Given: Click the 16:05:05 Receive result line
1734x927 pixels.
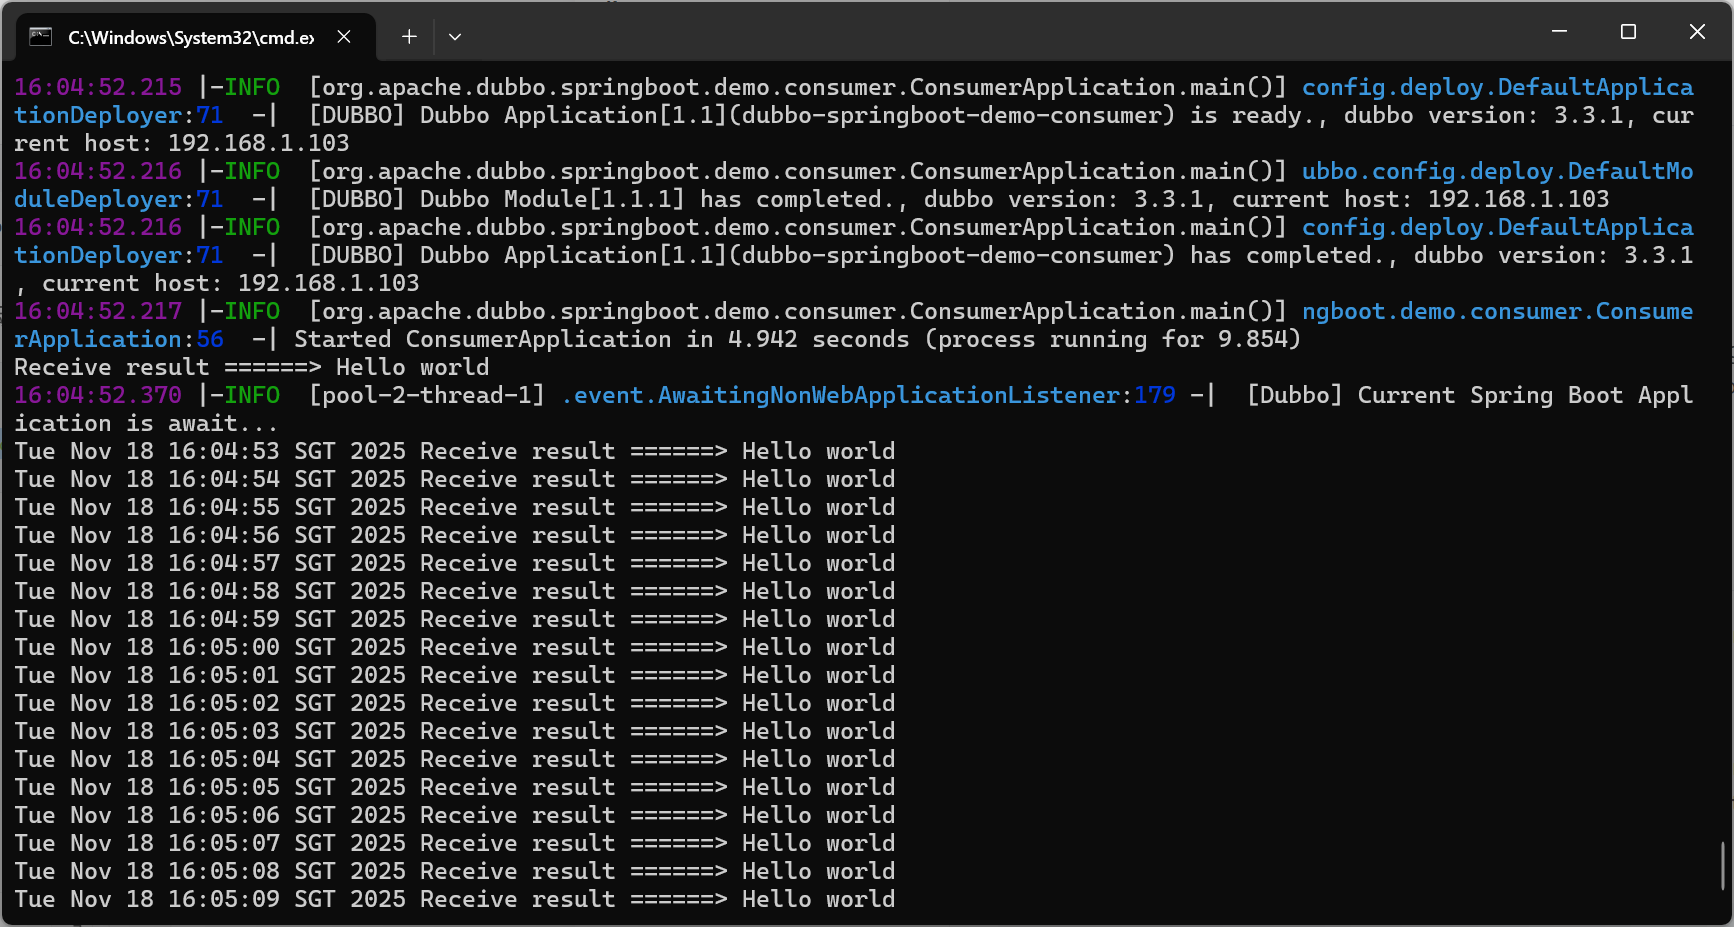Looking at the screenshot, I should tap(455, 787).
